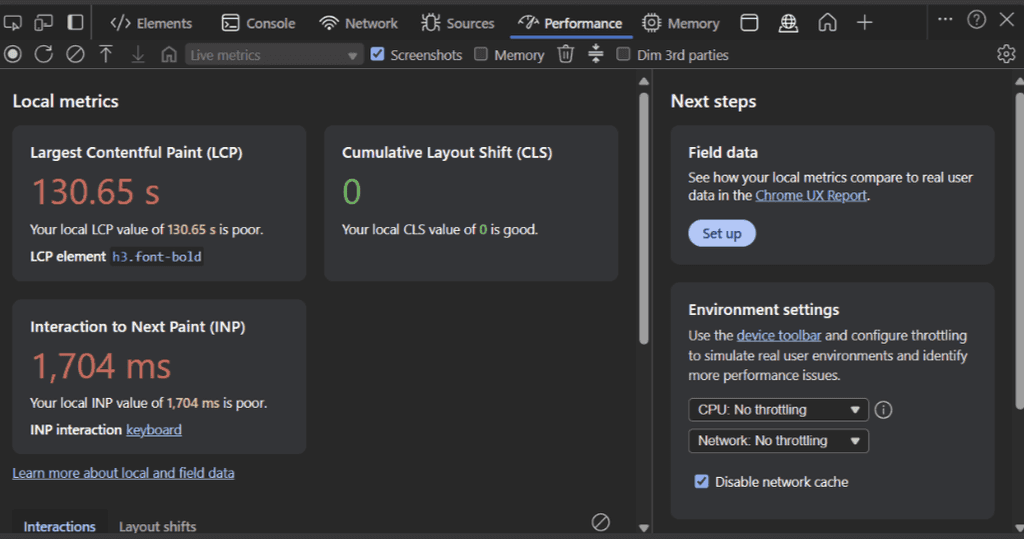Open Performance panel settings gear
The image size is (1024, 539).
tap(1006, 55)
